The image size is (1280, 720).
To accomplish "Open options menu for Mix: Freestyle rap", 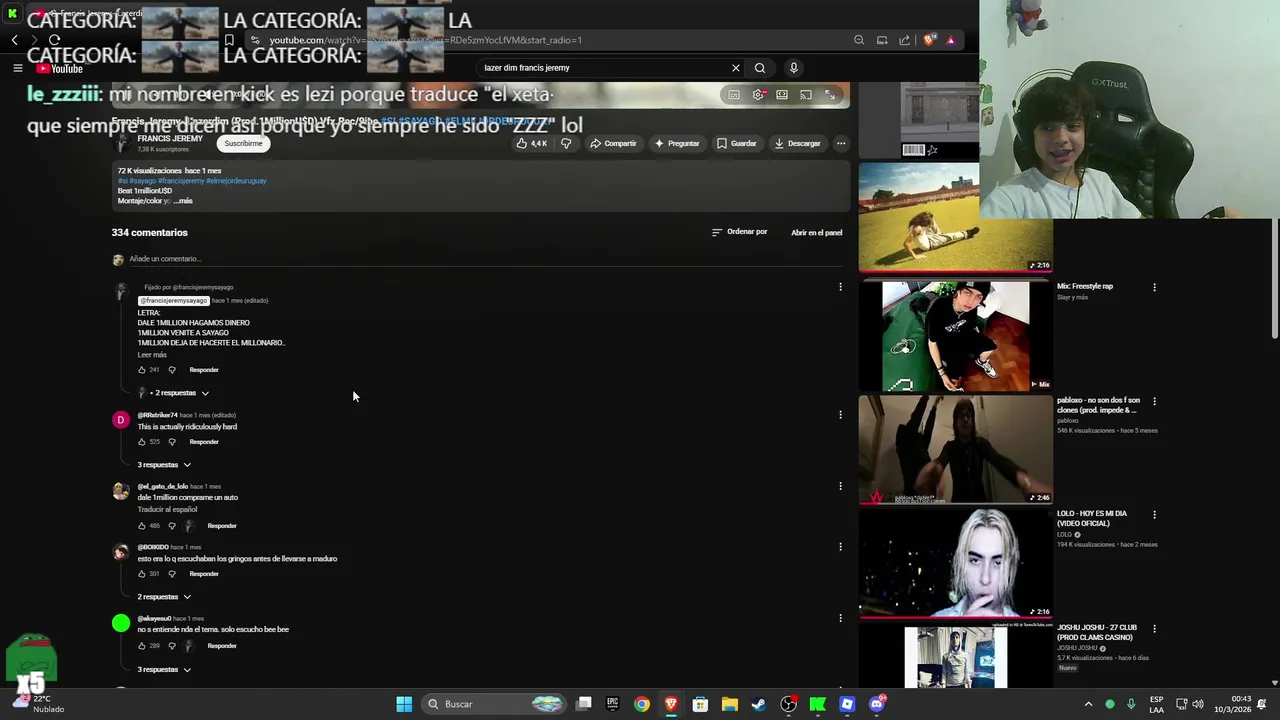I will (x=1154, y=287).
